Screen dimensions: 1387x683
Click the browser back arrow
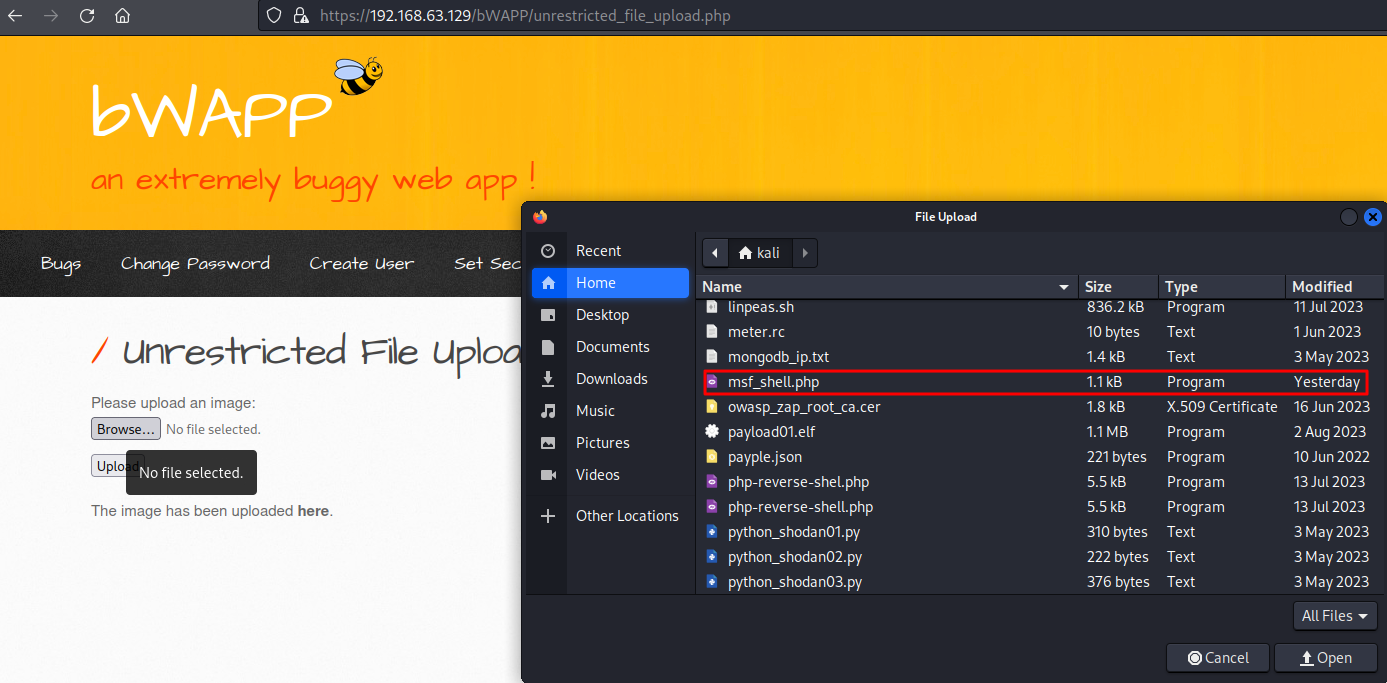[15, 16]
